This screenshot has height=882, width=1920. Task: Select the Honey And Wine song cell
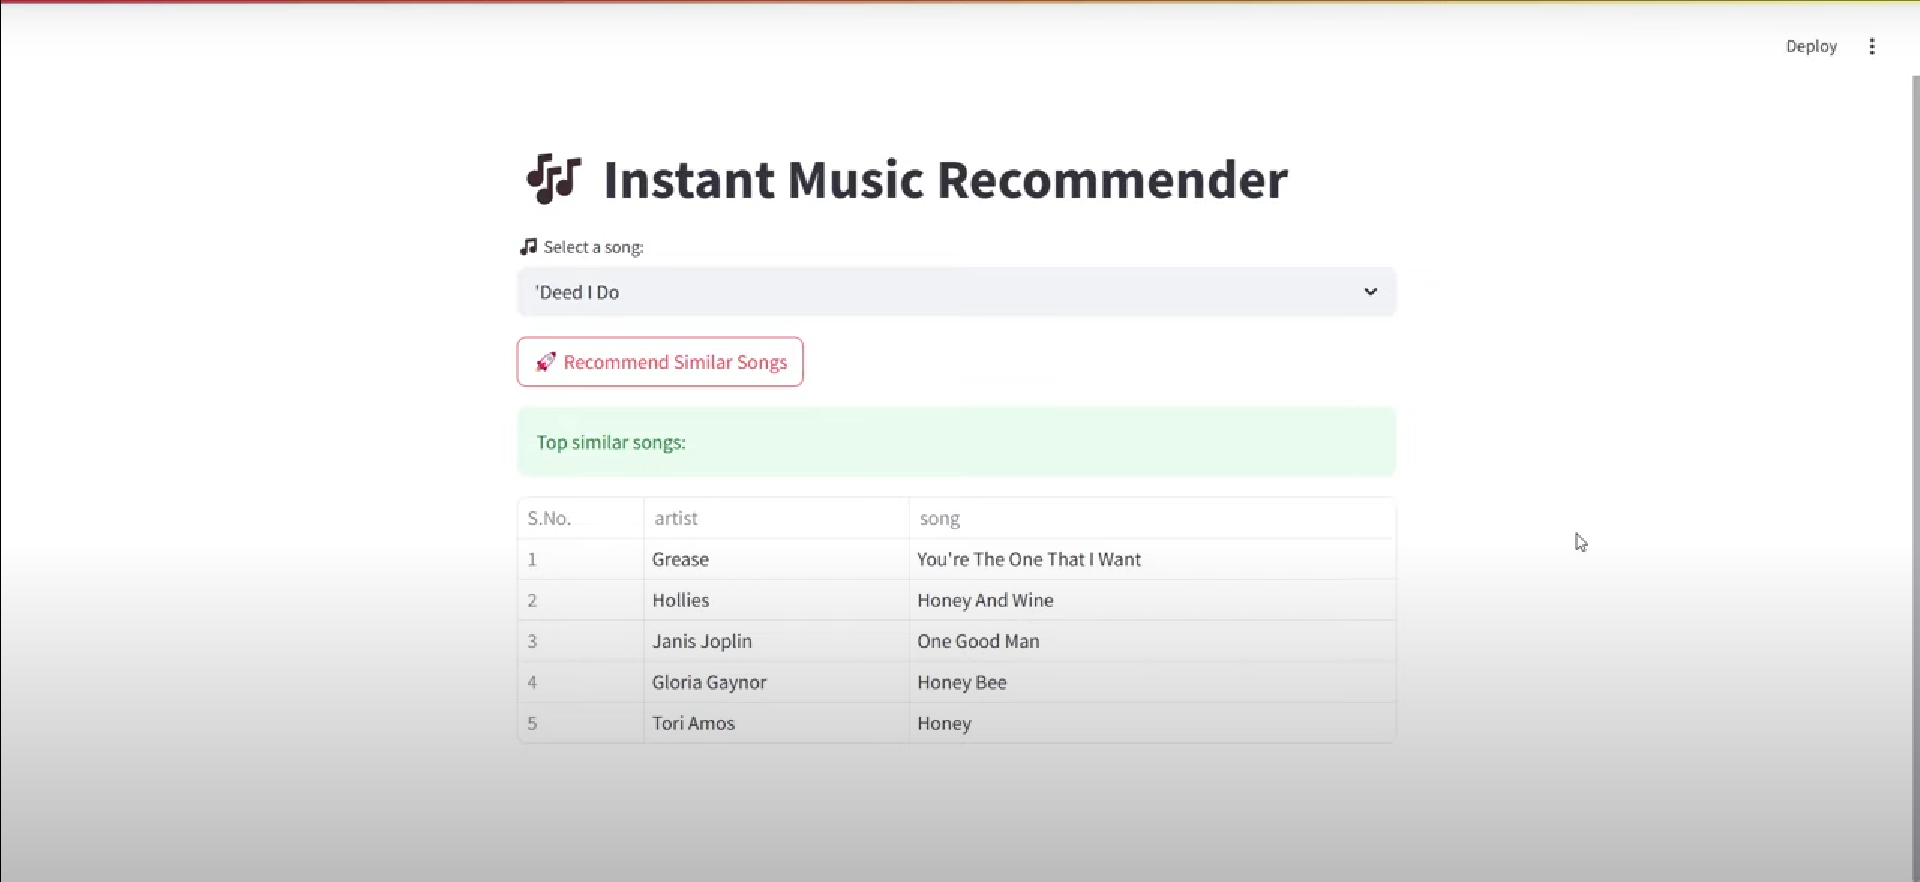tap(1151, 600)
